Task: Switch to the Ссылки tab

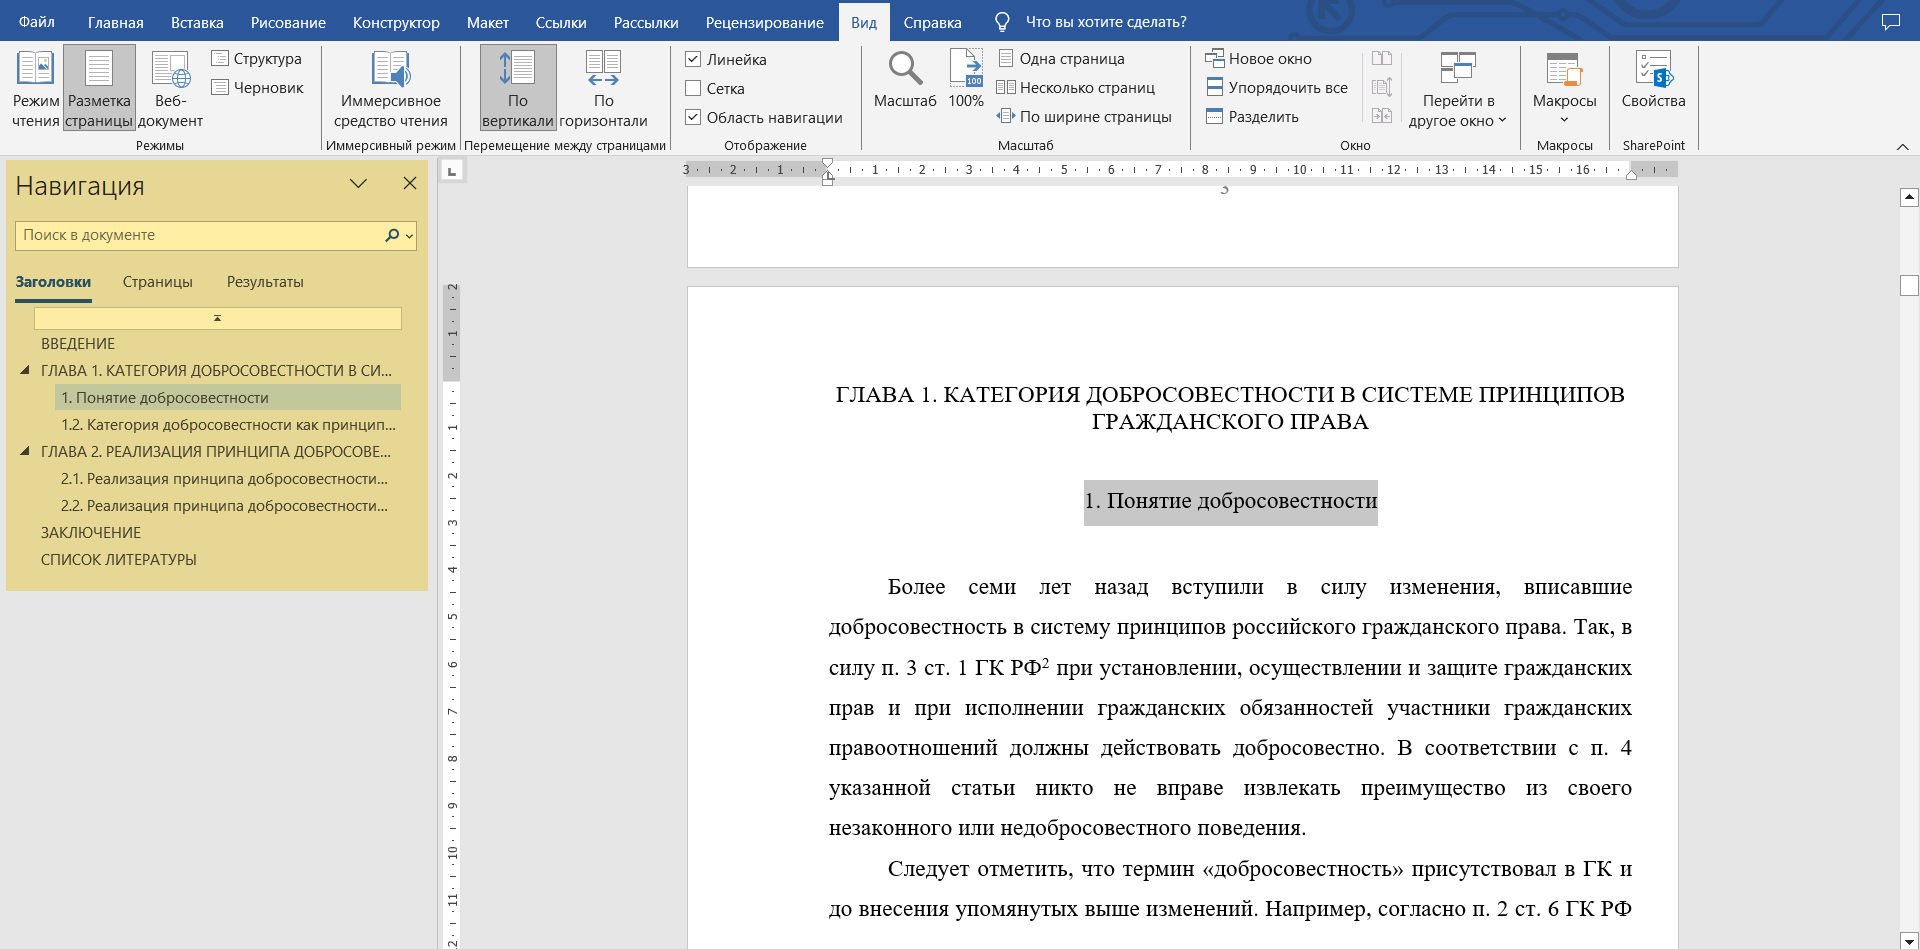Action: (561, 22)
